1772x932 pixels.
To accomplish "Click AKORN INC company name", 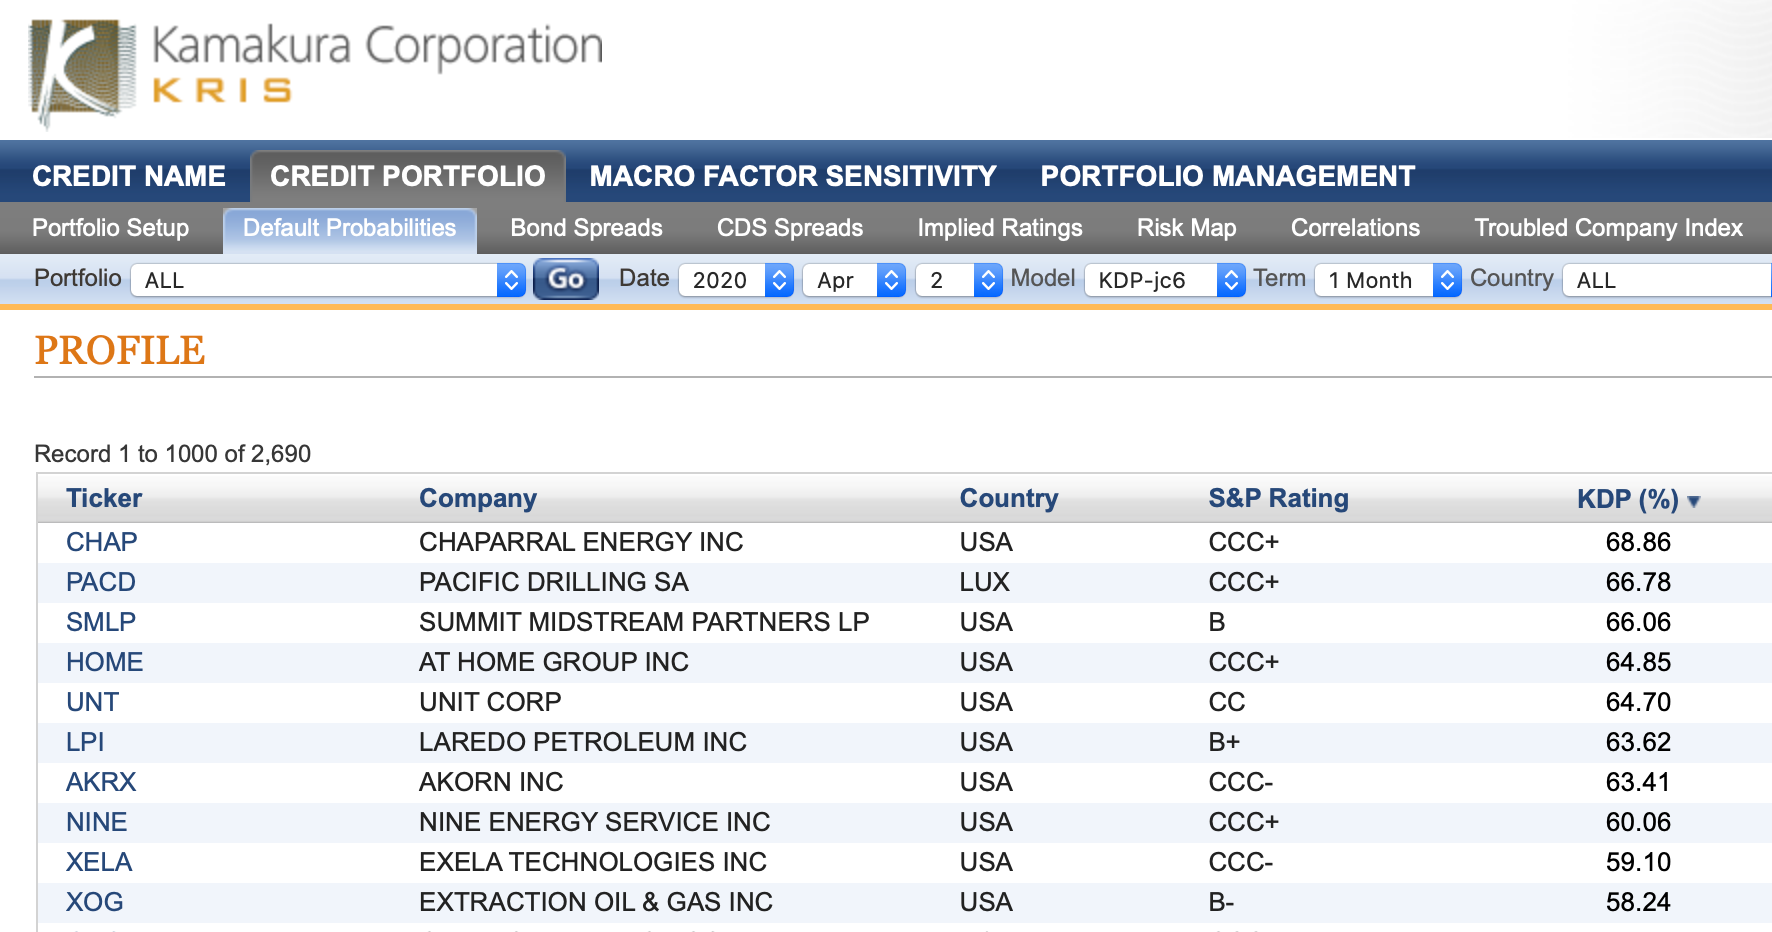I will 491,782.
